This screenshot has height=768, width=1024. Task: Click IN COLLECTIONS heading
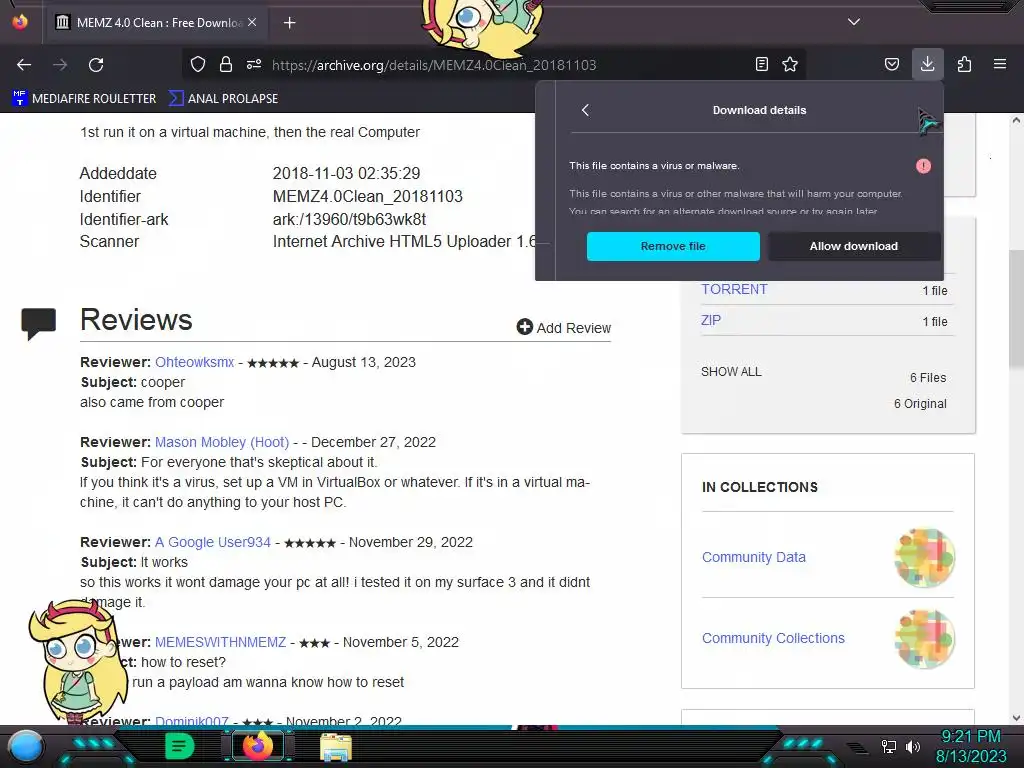pos(760,487)
